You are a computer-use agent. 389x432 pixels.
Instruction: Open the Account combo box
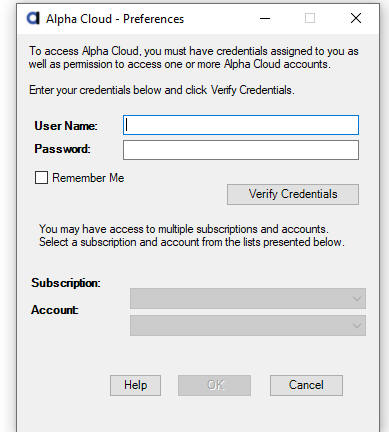248,325
